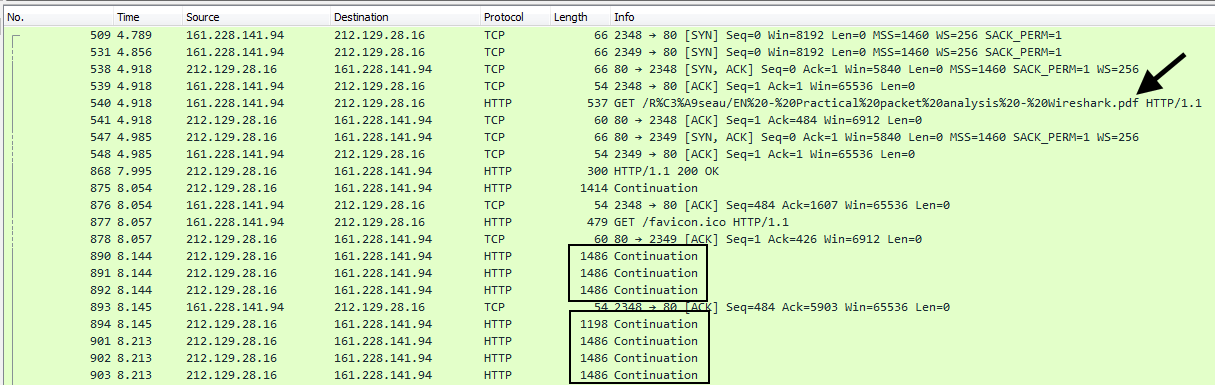Click length value 479

tap(598, 222)
